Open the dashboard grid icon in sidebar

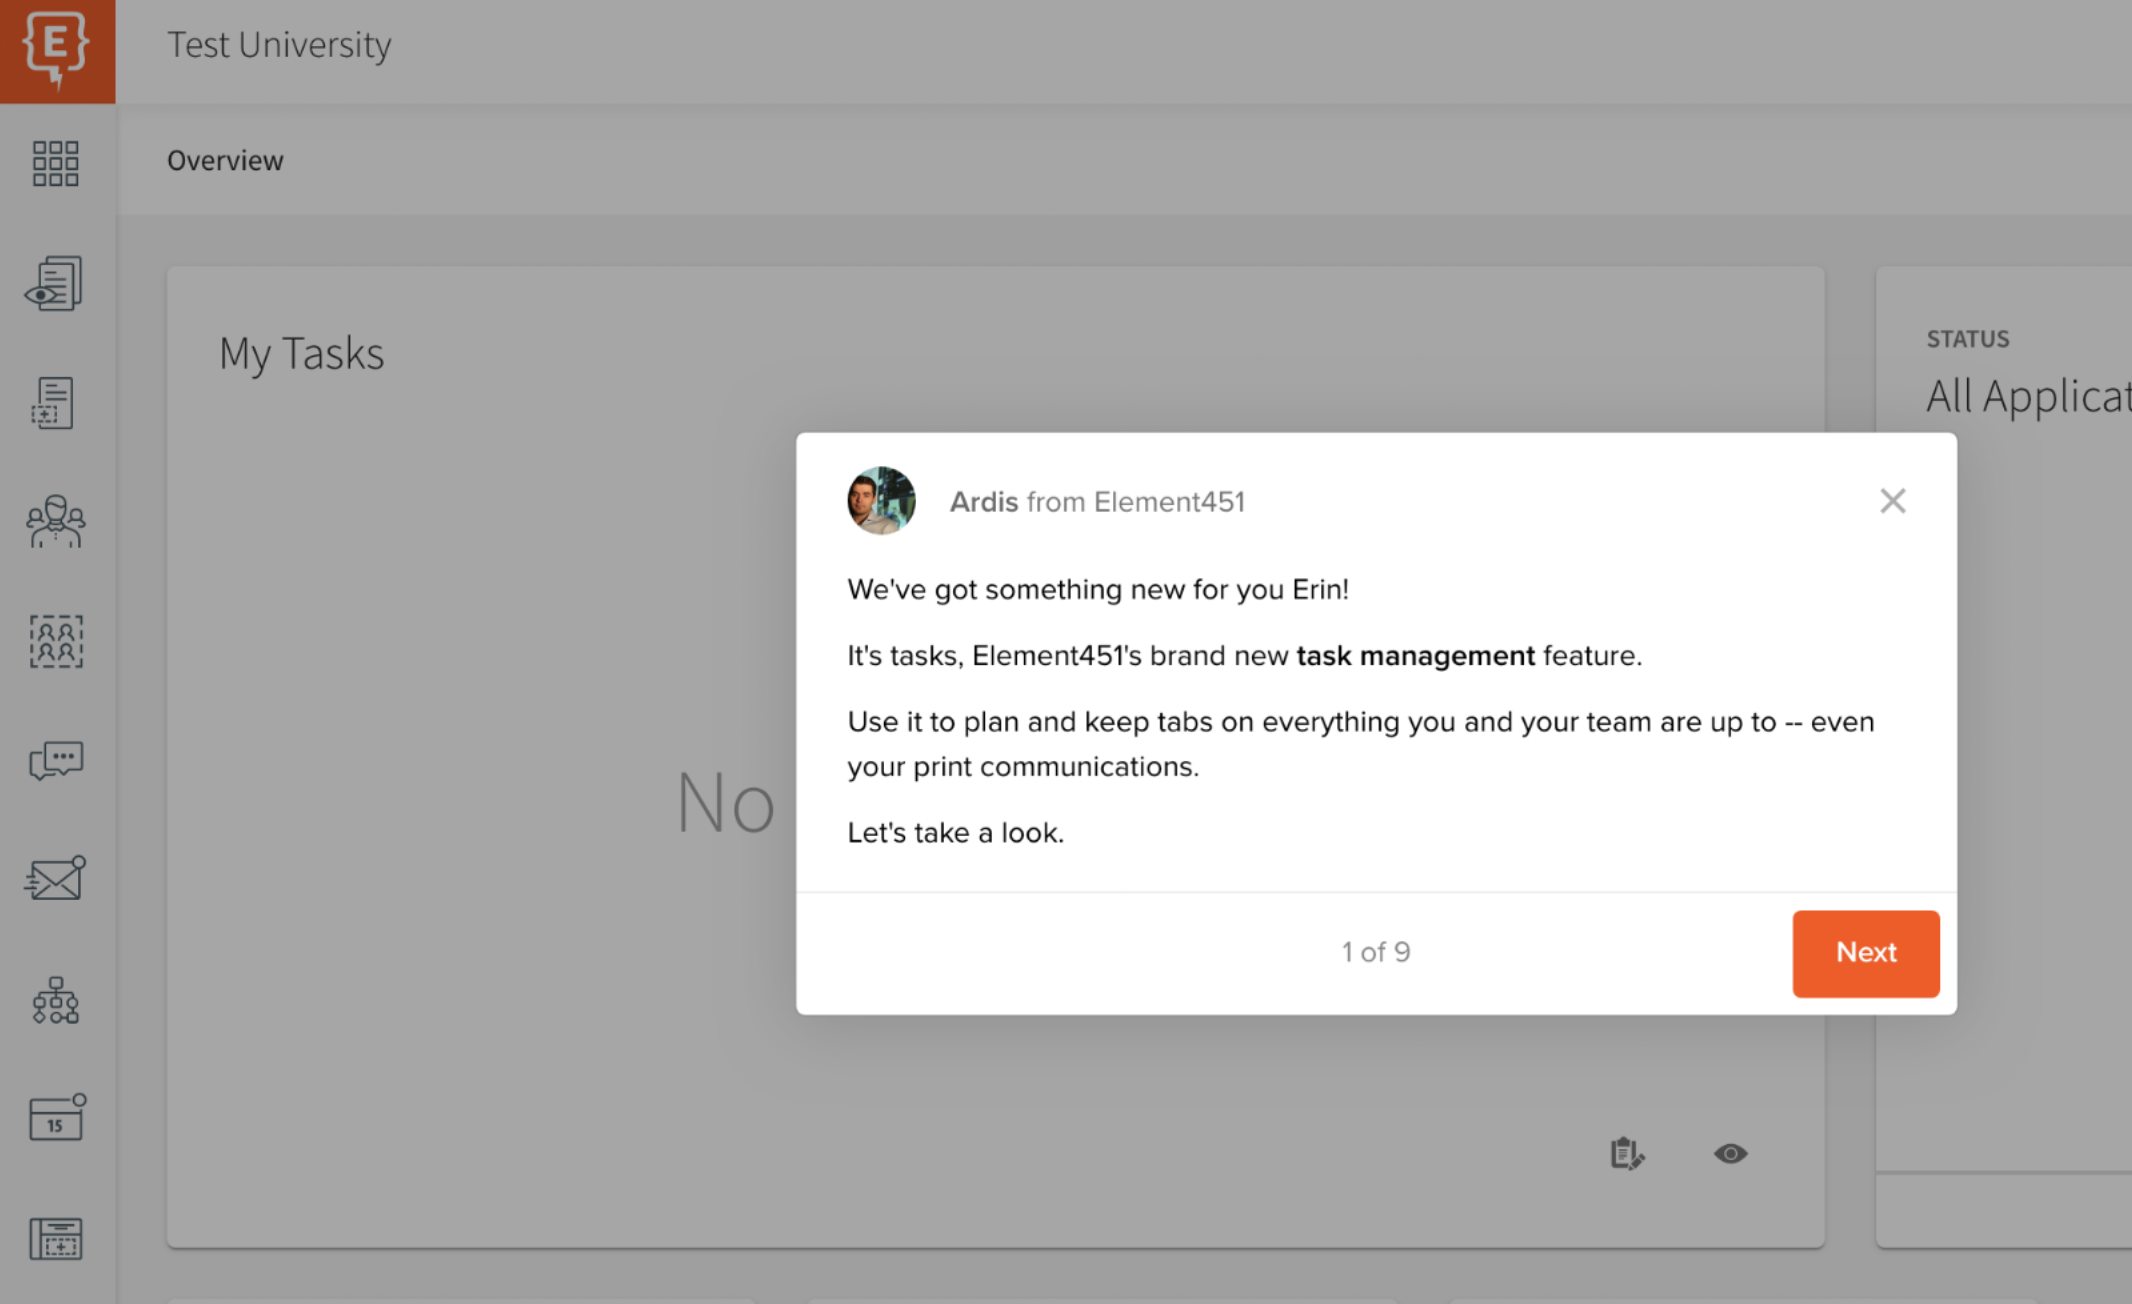pos(56,163)
